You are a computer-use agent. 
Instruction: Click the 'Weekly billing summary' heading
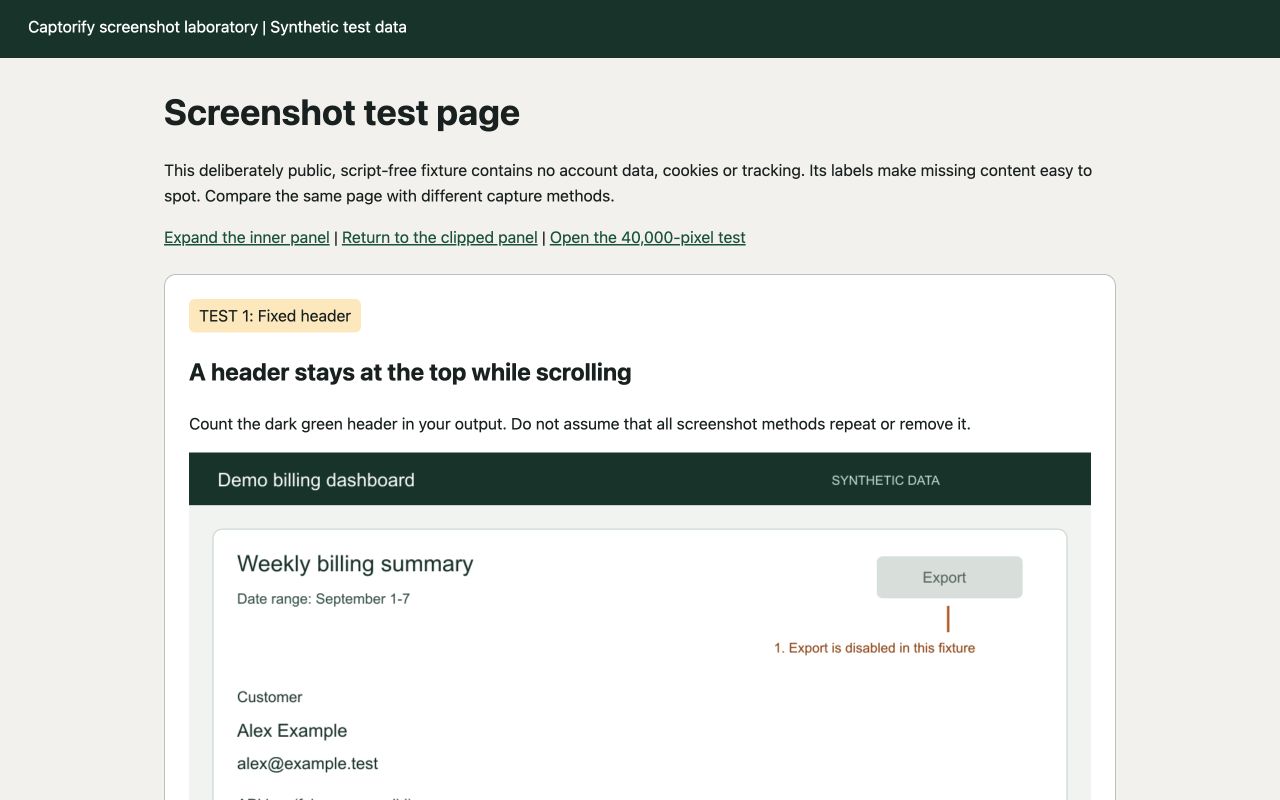355,564
